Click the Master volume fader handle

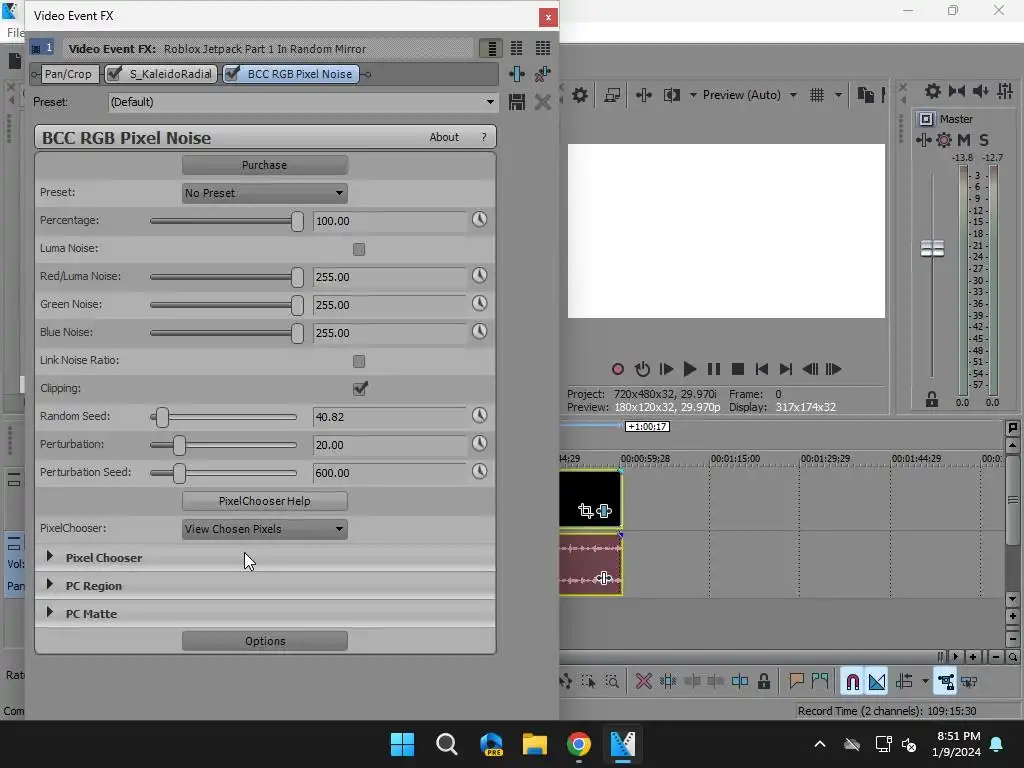click(932, 248)
